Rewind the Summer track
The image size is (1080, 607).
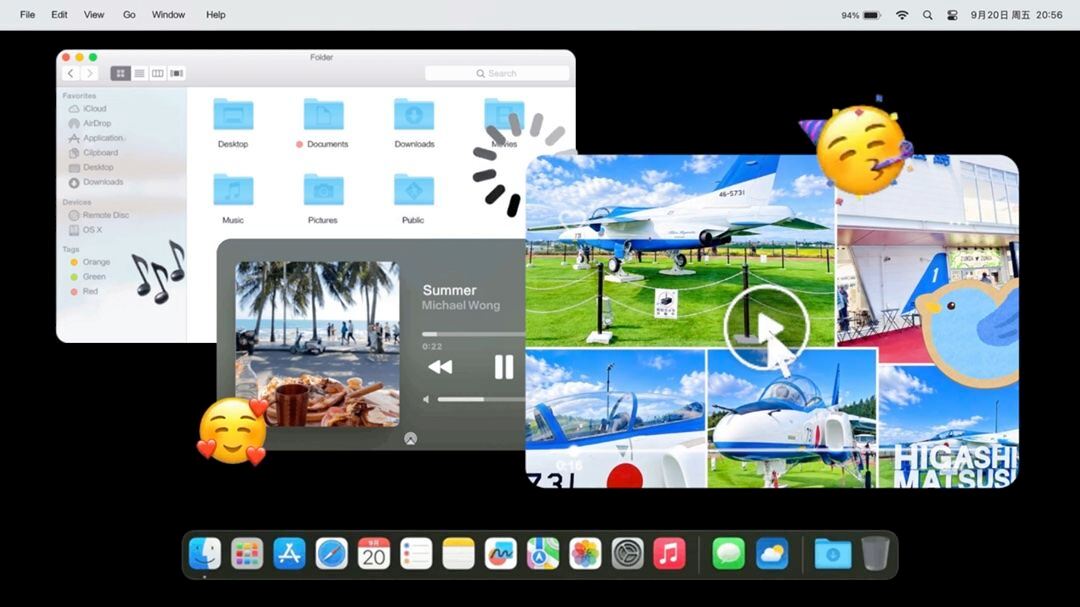pyautogui.click(x=440, y=367)
